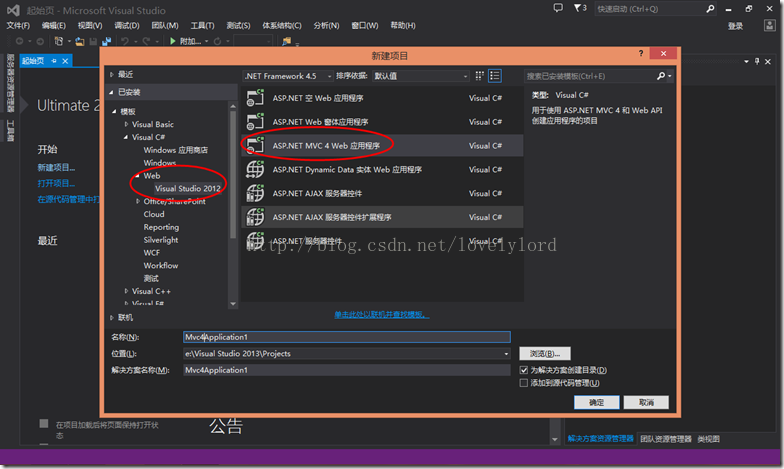
Task: Click the ASP.NET MVC 4 Web application icon
Action: 255,146
